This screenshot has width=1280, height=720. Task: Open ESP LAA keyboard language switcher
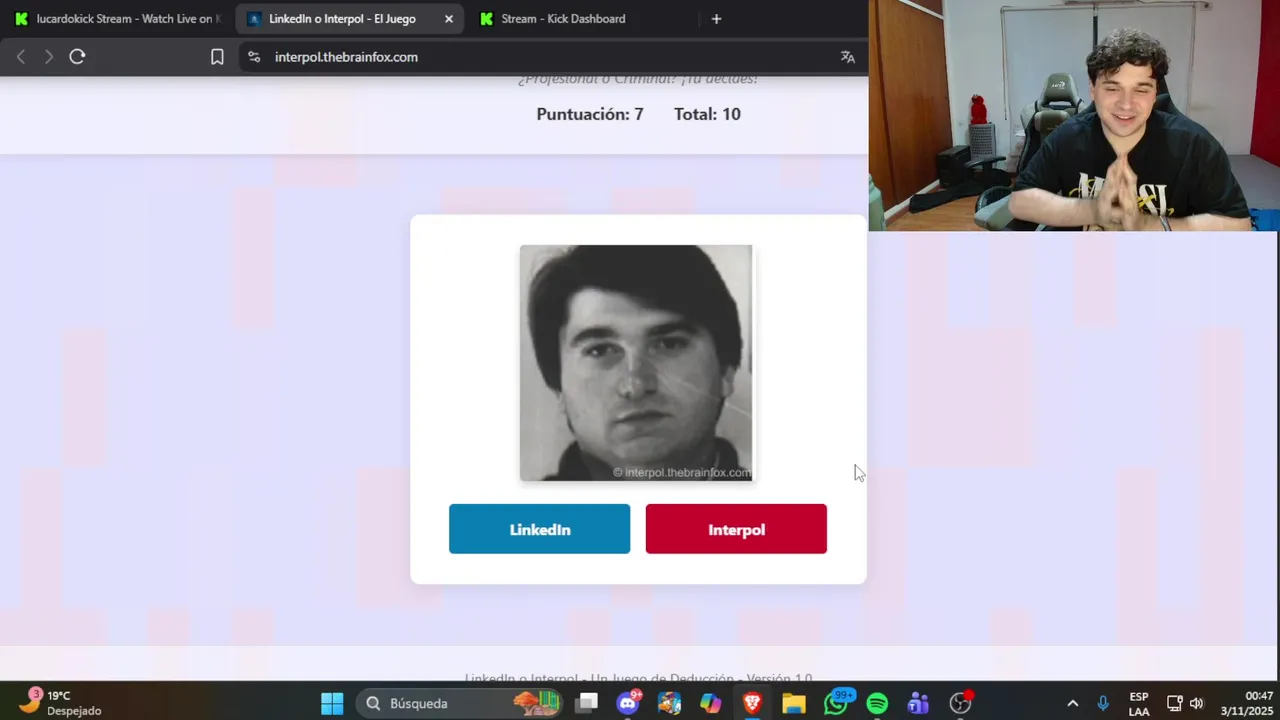[1139, 703]
